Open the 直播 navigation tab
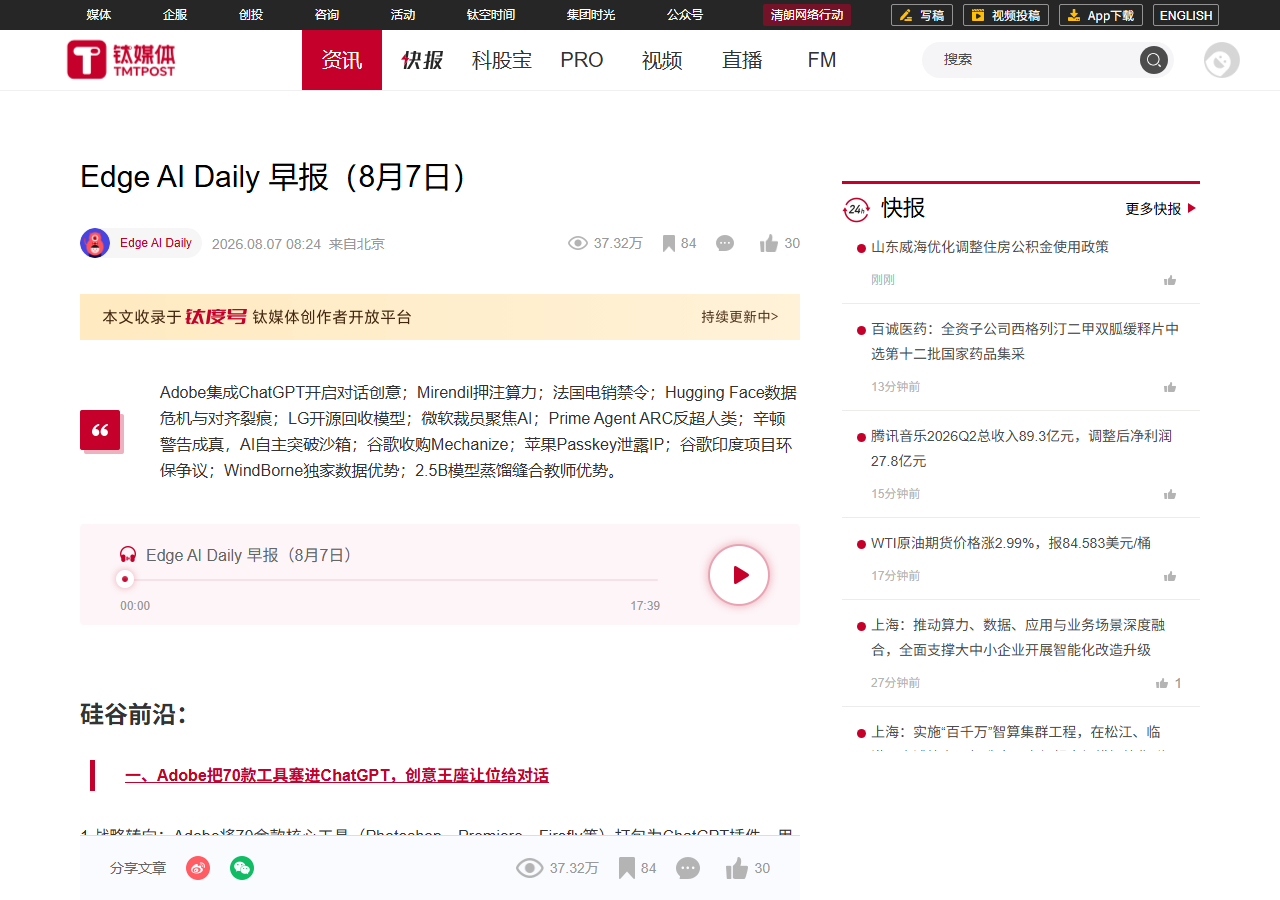Image resolution: width=1280 pixels, height=900 pixels. [742, 60]
